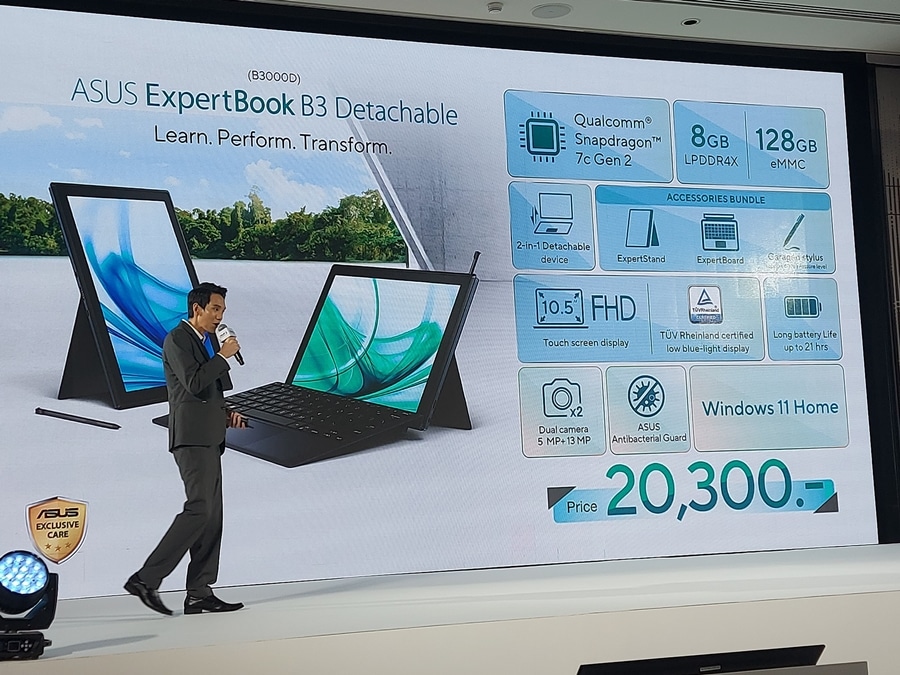Click the 'ASUS Antibacterial Guard' label
Viewport: 900px width, 675px height.
click(x=649, y=433)
